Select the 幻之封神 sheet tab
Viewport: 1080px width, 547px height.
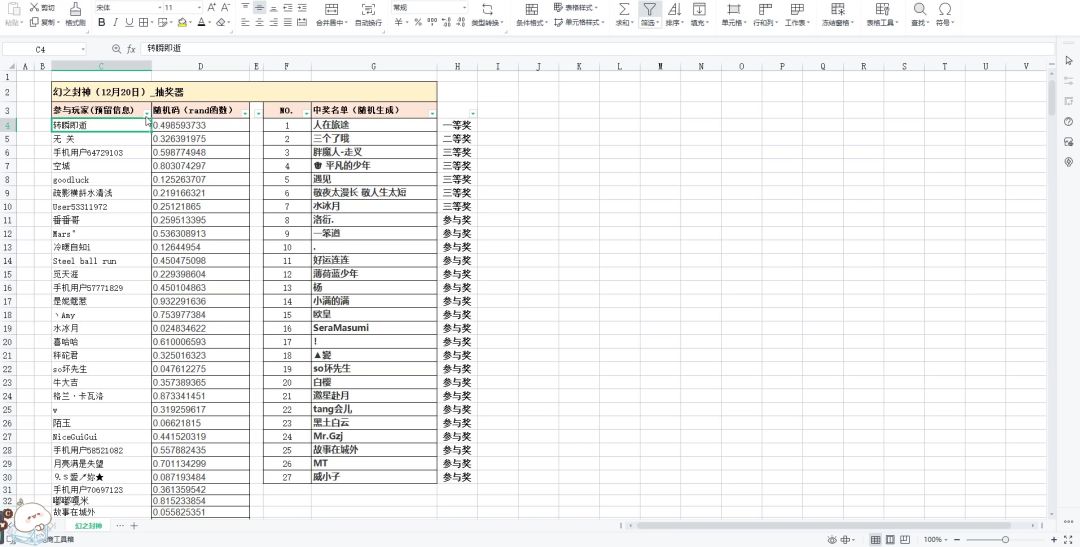(x=88, y=526)
